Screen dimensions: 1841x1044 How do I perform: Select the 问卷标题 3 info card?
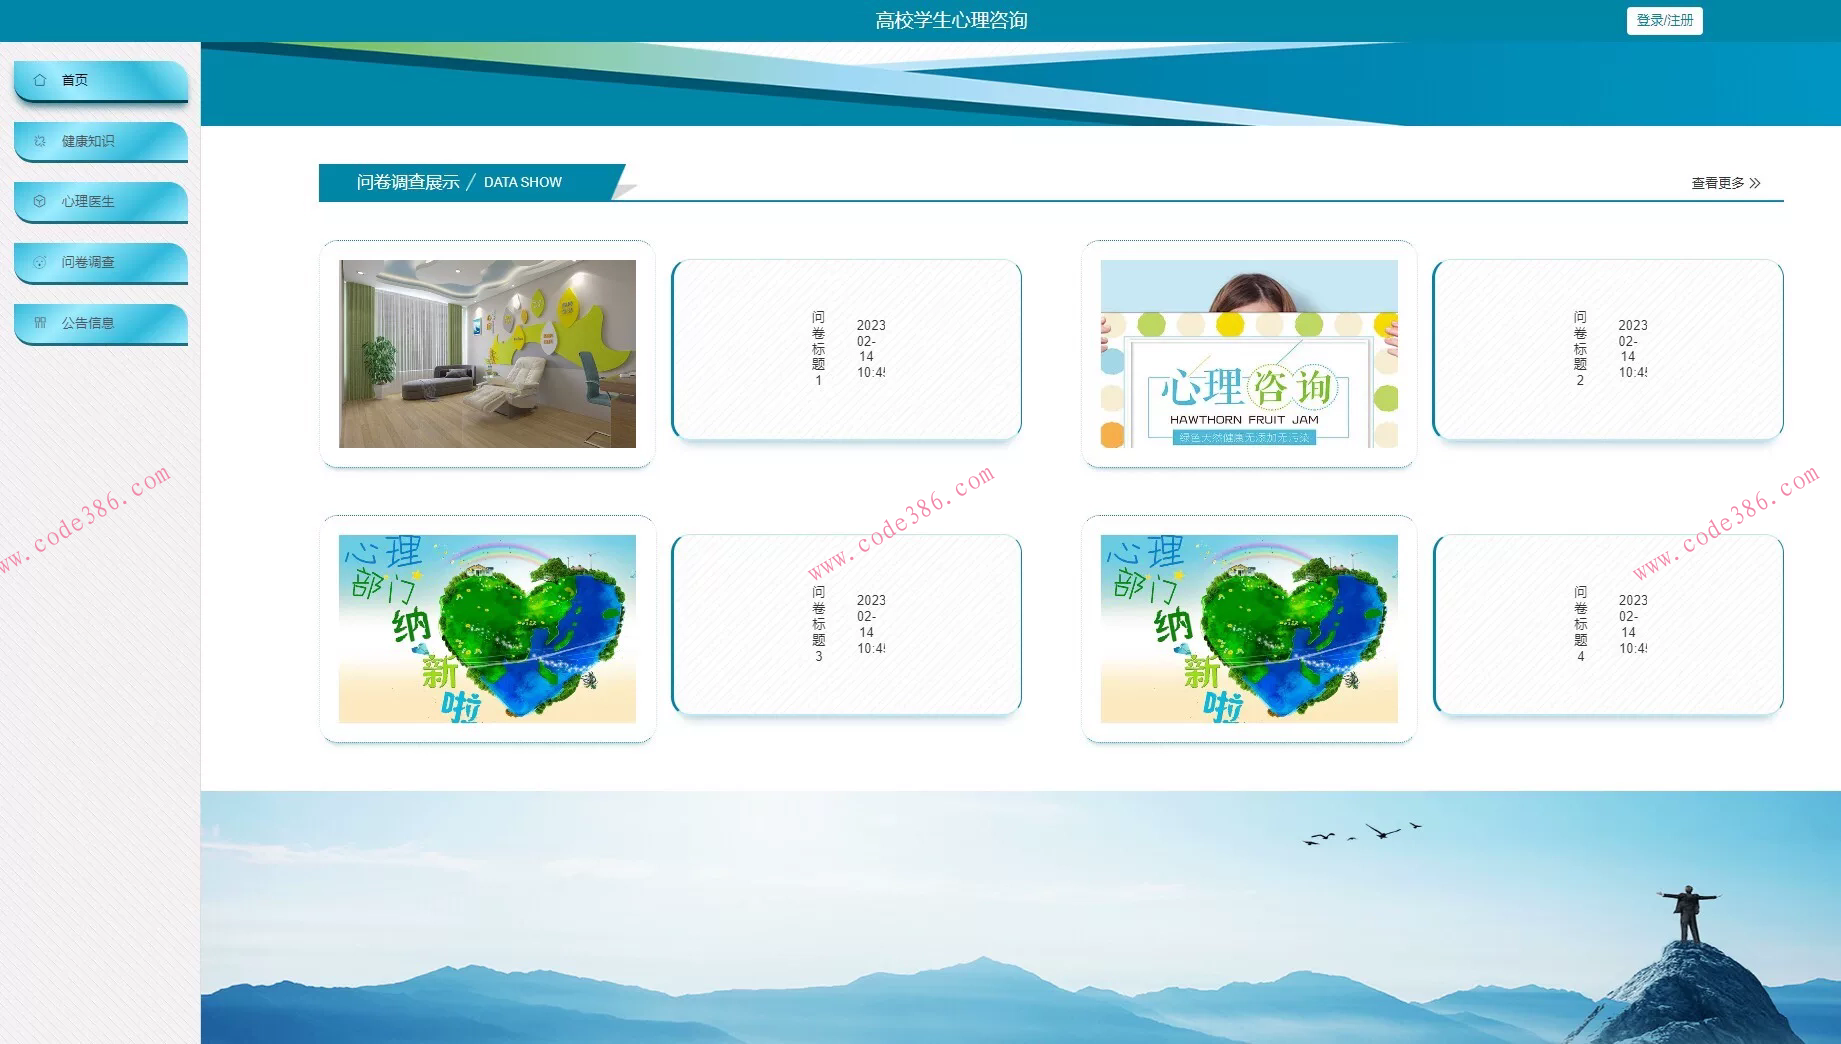point(846,624)
